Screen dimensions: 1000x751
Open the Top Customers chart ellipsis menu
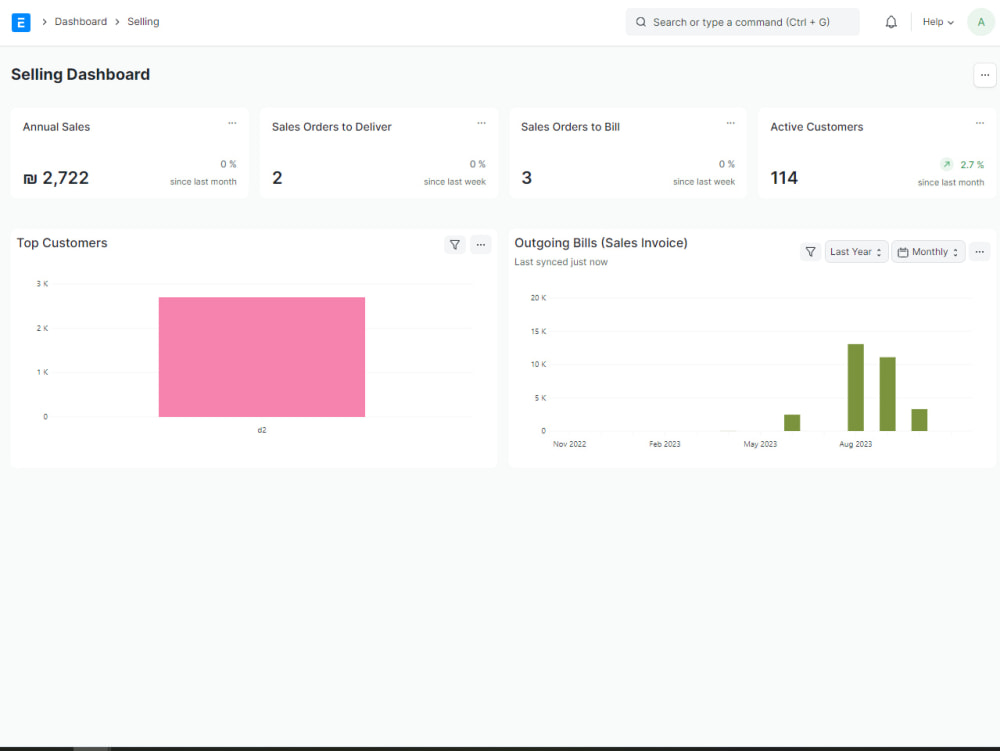click(481, 244)
